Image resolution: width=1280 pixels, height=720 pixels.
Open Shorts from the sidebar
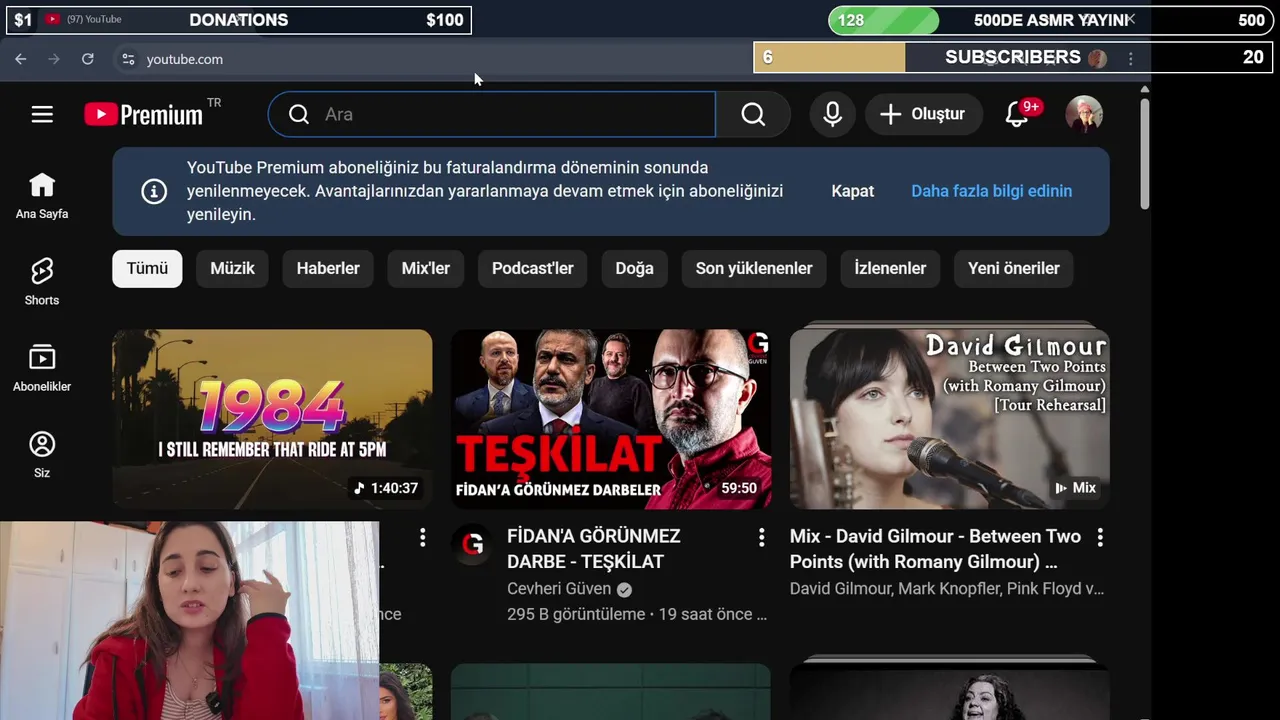click(x=42, y=282)
